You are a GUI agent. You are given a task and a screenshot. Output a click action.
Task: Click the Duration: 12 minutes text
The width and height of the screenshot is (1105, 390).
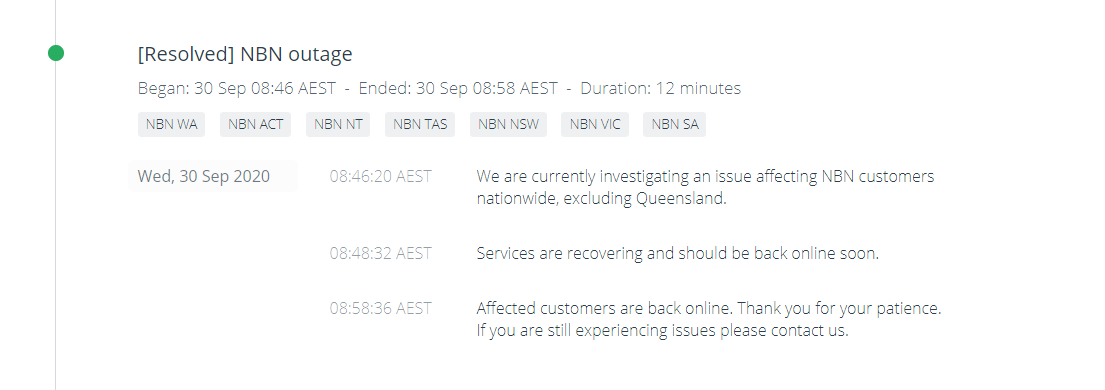(x=660, y=89)
